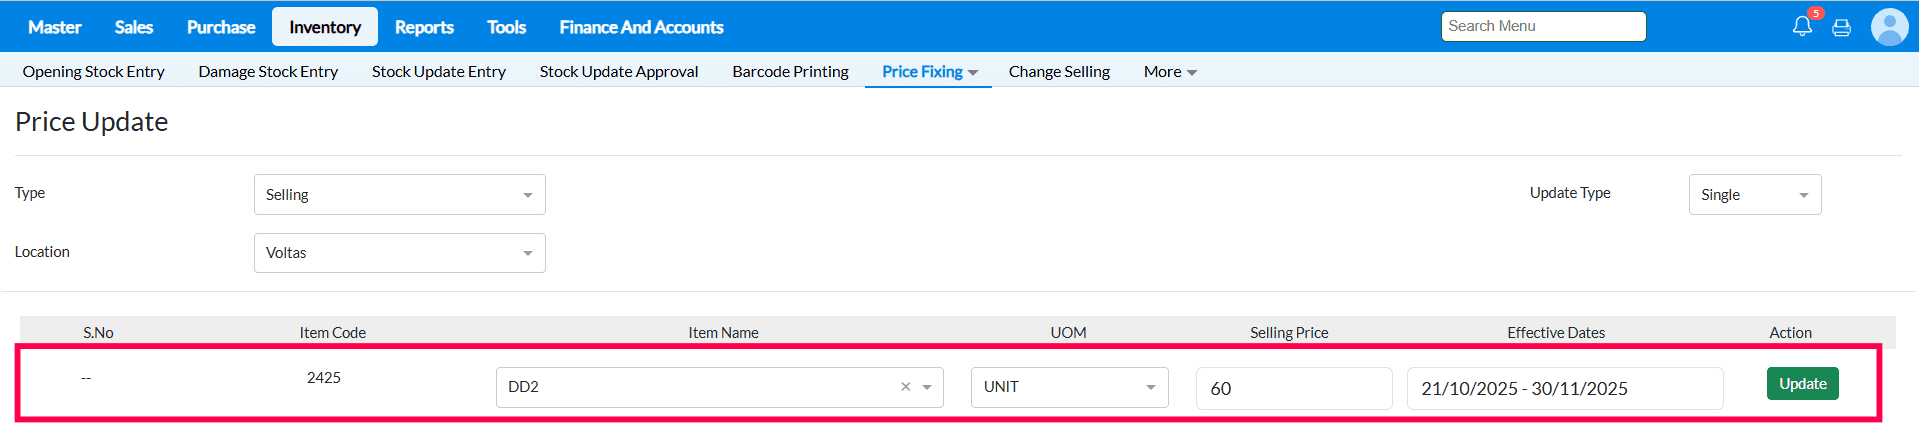Screen dimensions: 1919x431
Task: Expand the Price Fixing submenu
Action: point(929,72)
